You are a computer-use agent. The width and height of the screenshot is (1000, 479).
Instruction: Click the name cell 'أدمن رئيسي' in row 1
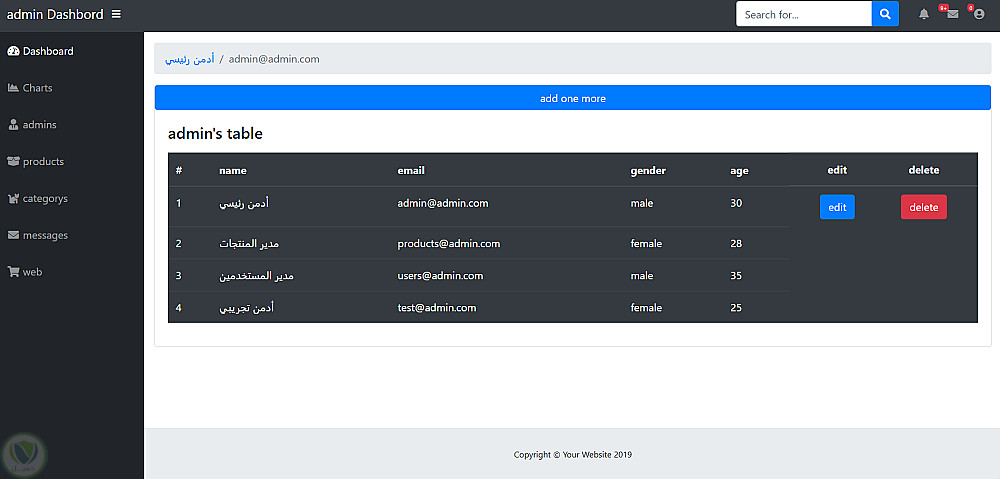pos(244,203)
